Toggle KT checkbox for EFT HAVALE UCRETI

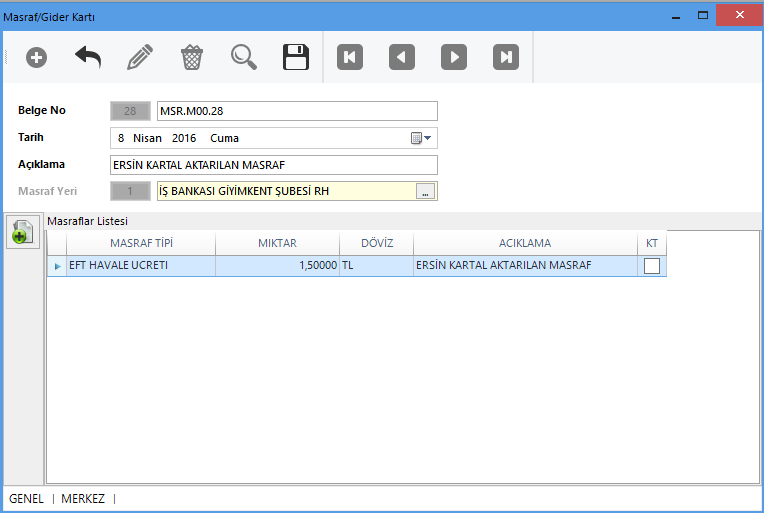tap(652, 266)
